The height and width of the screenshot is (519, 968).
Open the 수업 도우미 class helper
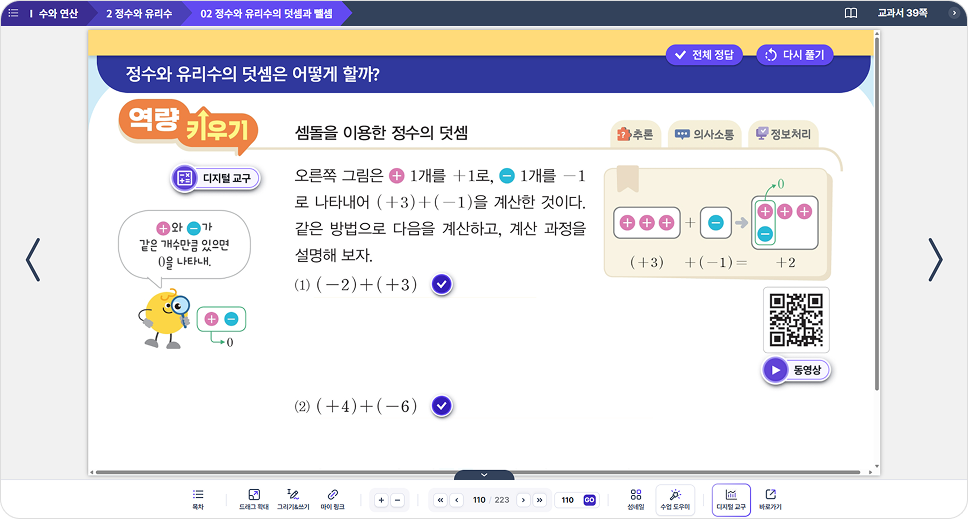(675, 498)
